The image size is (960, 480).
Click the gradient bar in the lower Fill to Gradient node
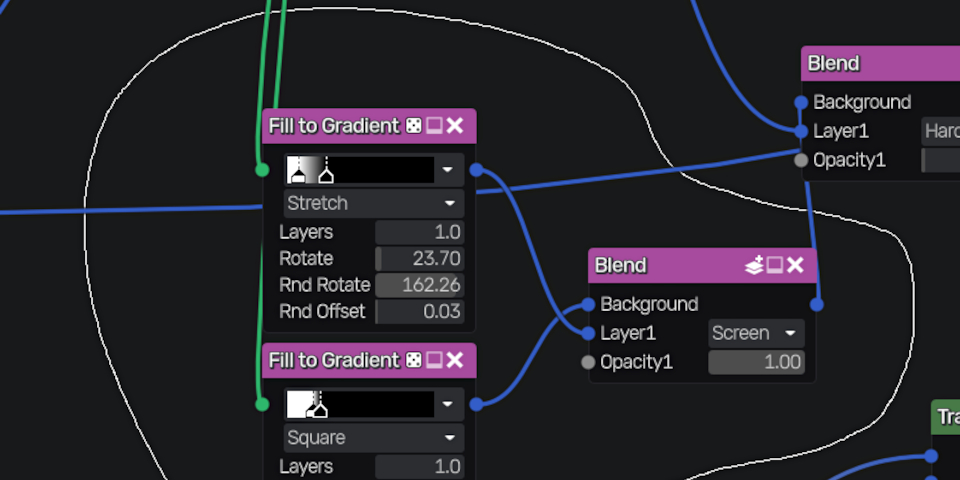[360, 404]
